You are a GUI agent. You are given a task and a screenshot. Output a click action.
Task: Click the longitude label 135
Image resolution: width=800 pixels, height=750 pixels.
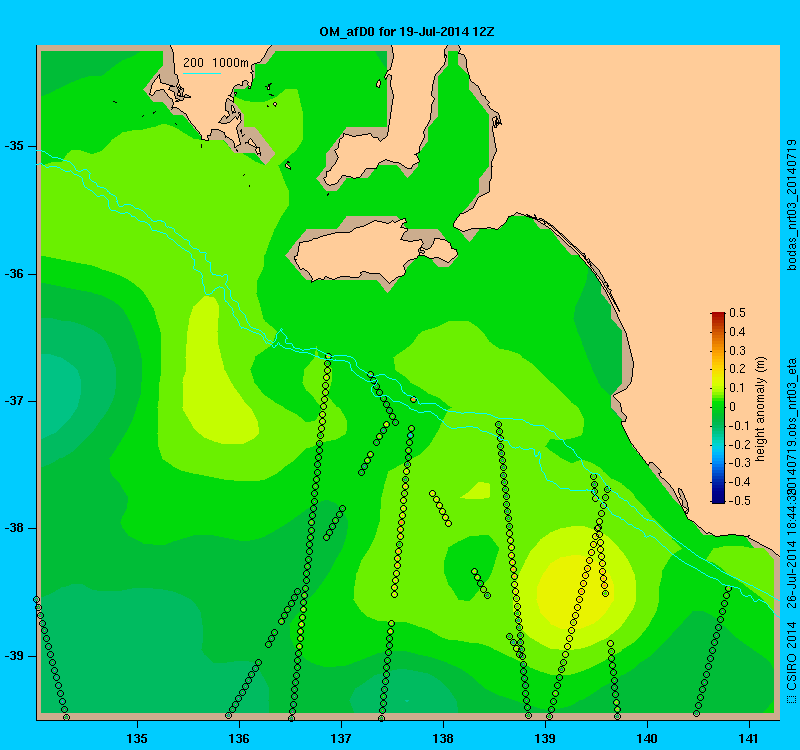coord(137,739)
